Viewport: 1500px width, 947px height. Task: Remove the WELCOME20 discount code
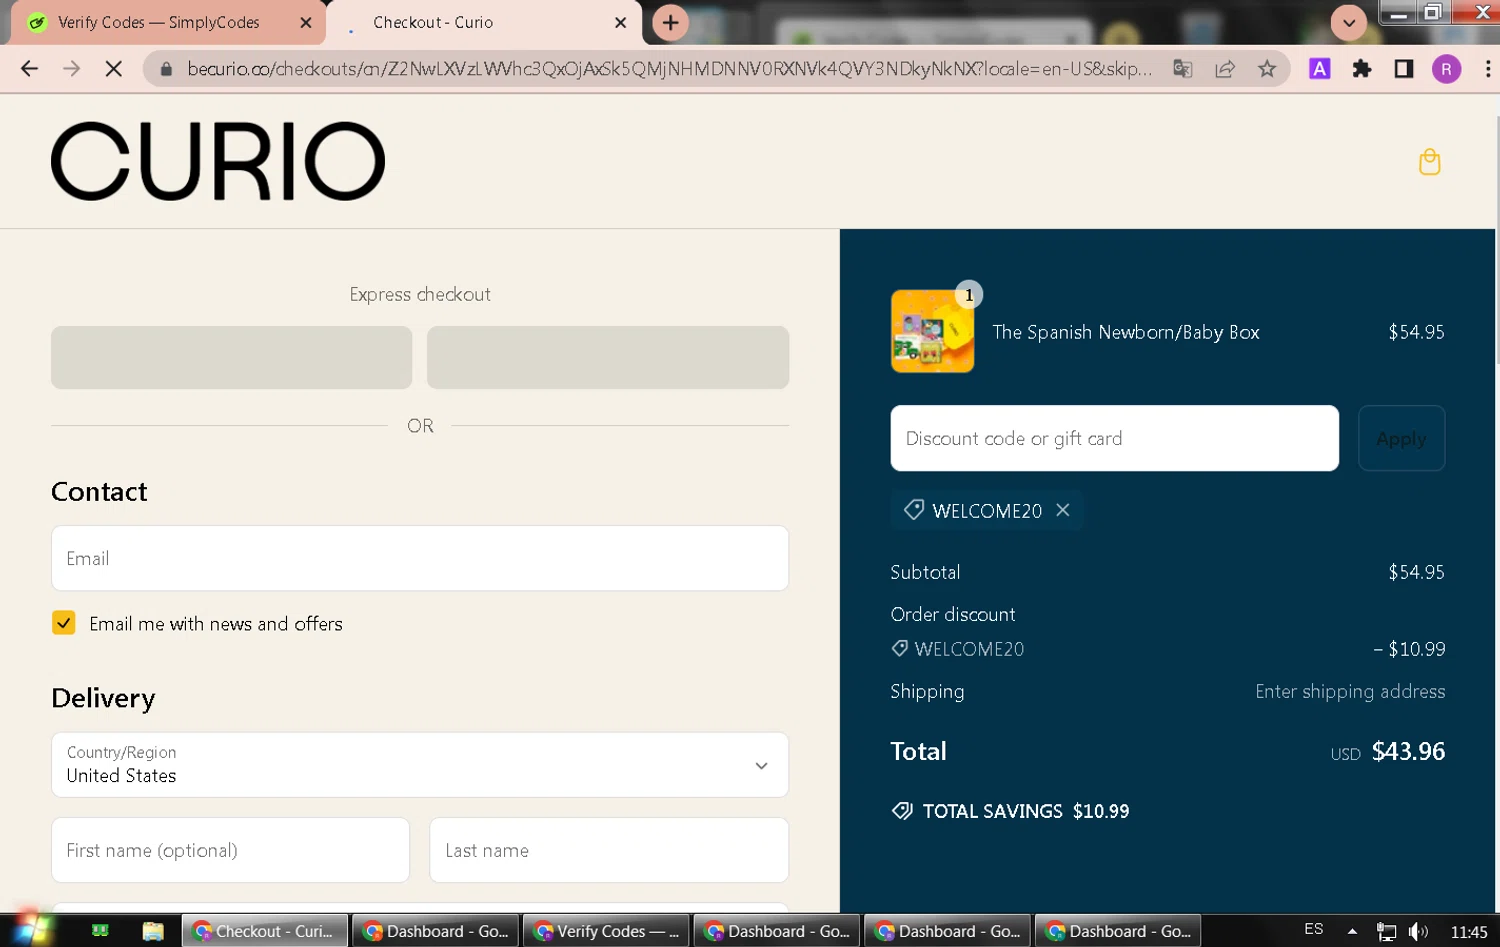pyautogui.click(x=1063, y=510)
